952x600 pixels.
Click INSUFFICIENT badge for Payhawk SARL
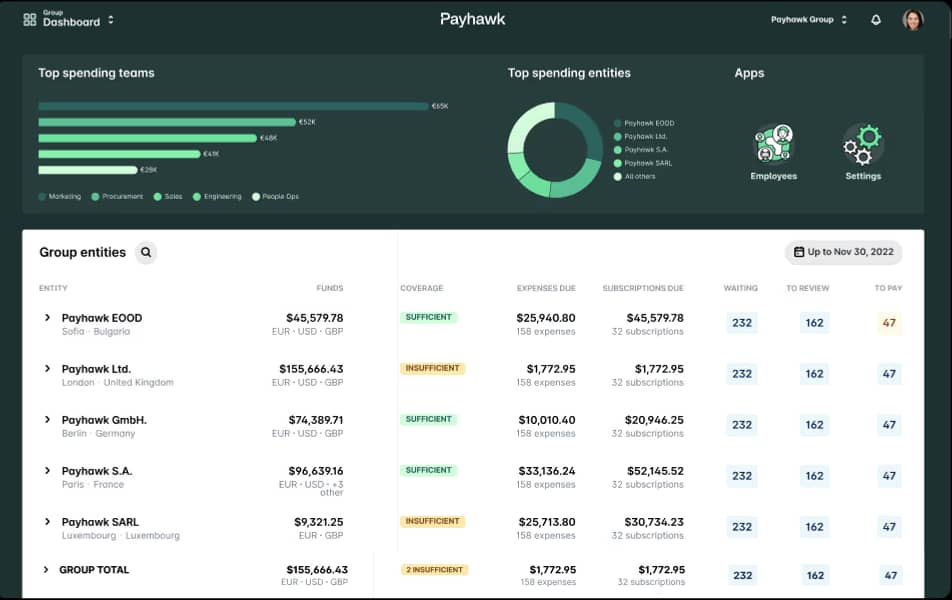432,521
